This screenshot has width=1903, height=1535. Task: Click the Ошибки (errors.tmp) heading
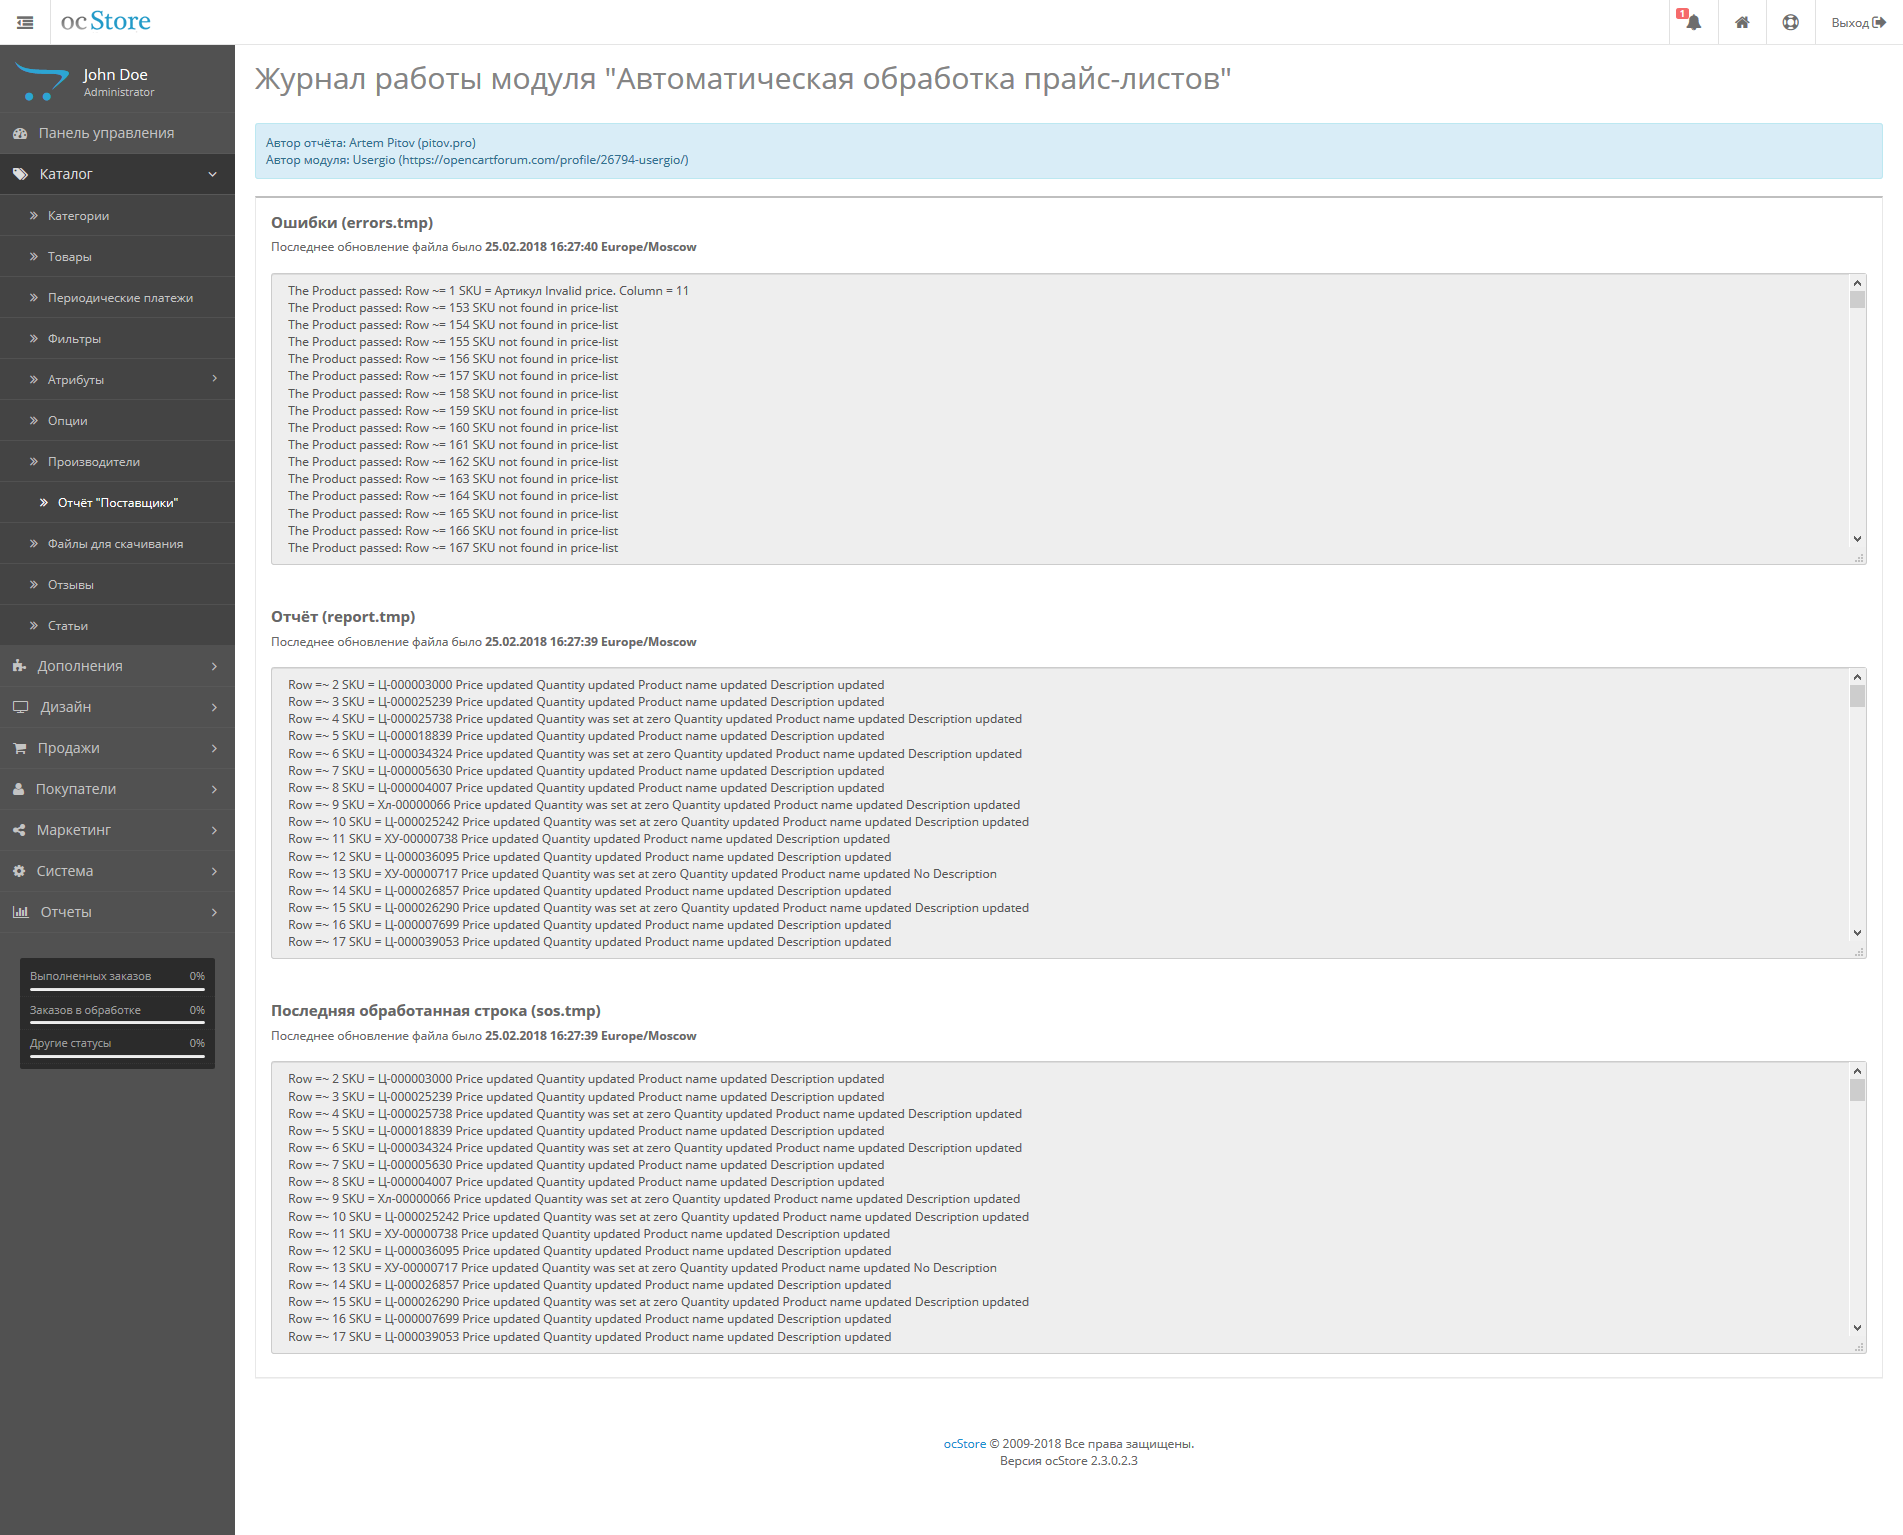[352, 222]
